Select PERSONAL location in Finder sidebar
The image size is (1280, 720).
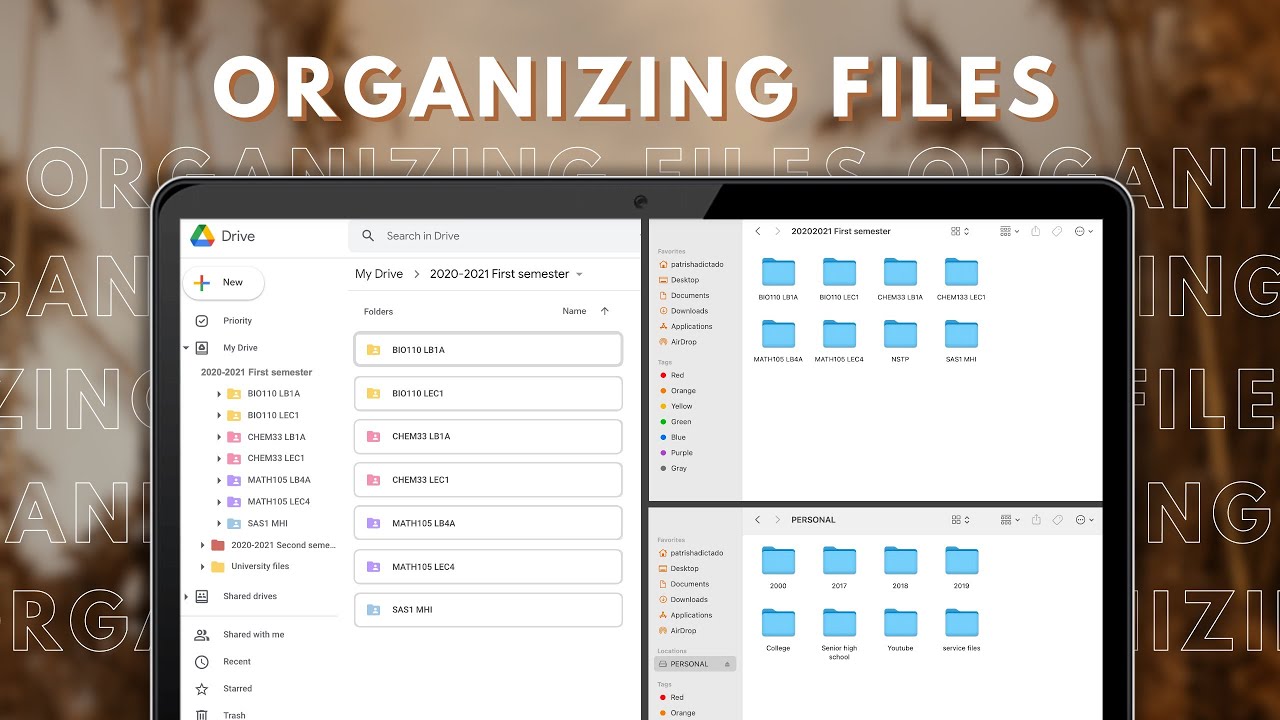pyautogui.click(x=694, y=664)
